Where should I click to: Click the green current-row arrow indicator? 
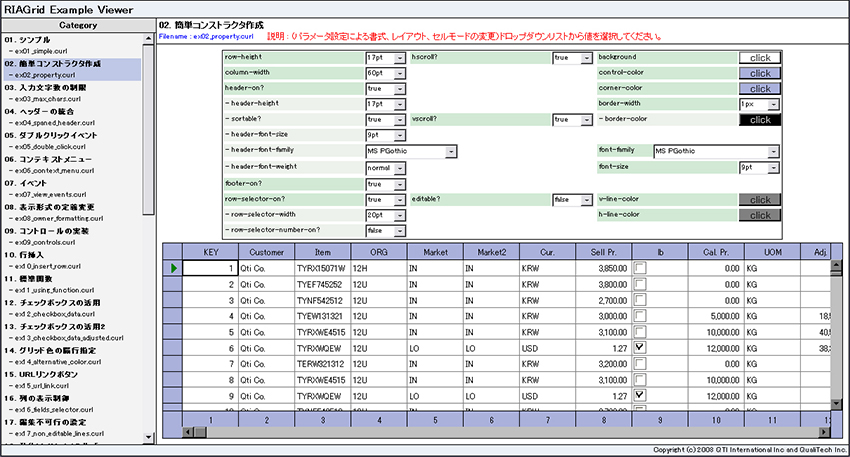click(175, 269)
